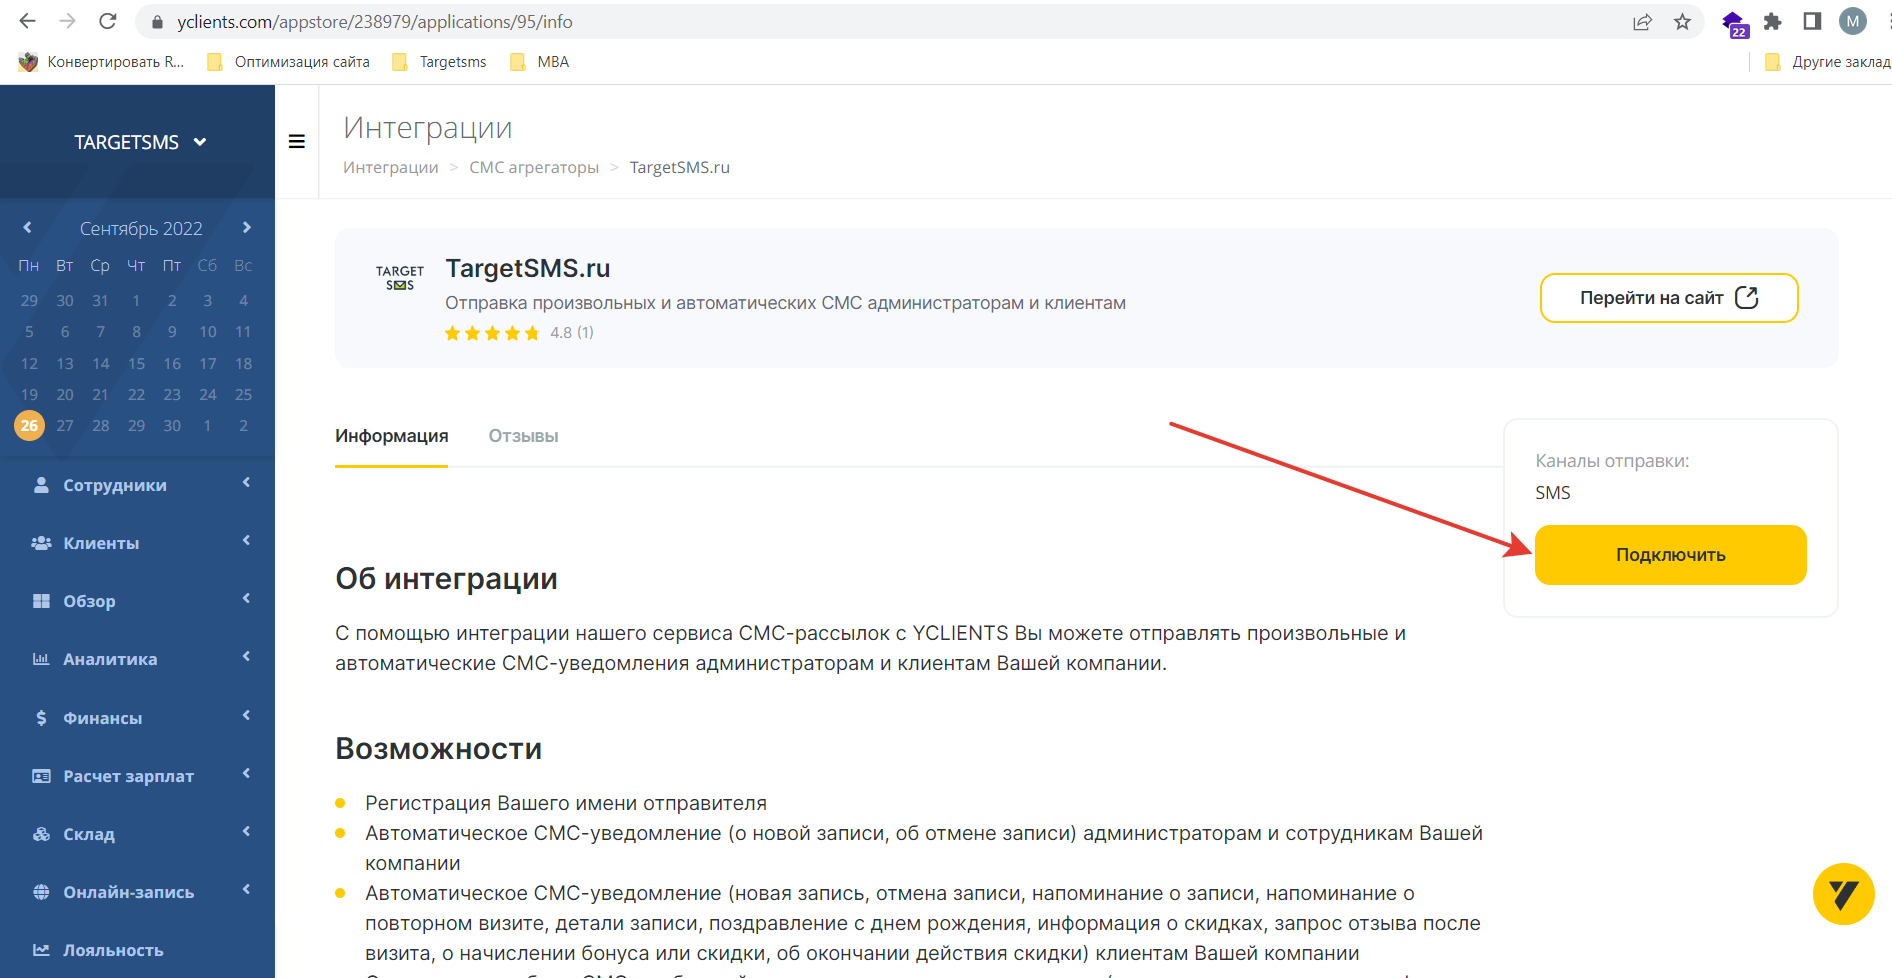Click the Сентябрь 2022 month title
Viewport: 1892px width, 978px height.
141,229
